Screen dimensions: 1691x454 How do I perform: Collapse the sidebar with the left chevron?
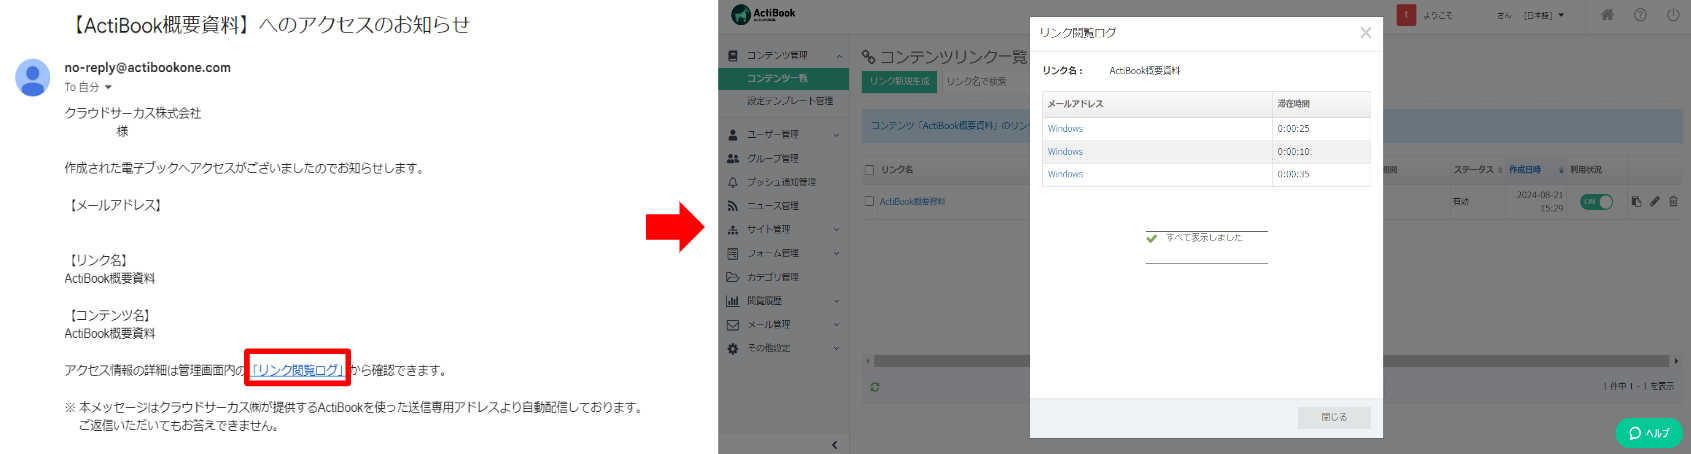click(x=834, y=445)
